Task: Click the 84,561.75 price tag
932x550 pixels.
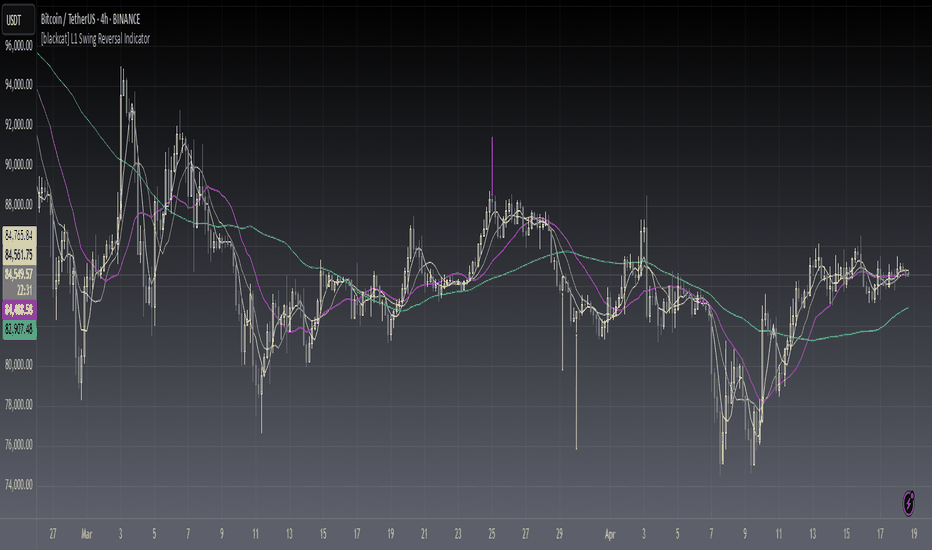Action: (x=19, y=255)
